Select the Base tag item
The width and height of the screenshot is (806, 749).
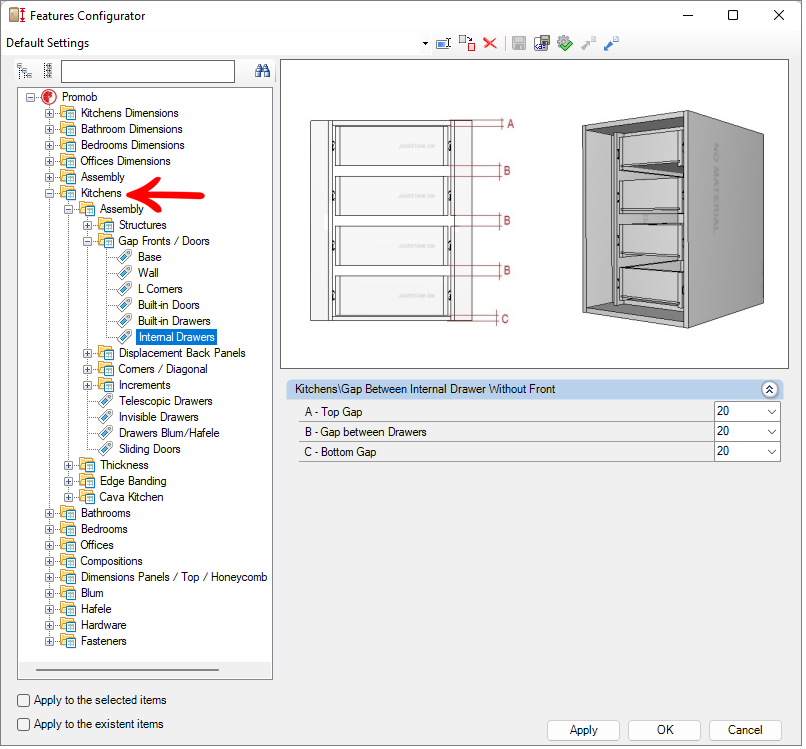149,257
